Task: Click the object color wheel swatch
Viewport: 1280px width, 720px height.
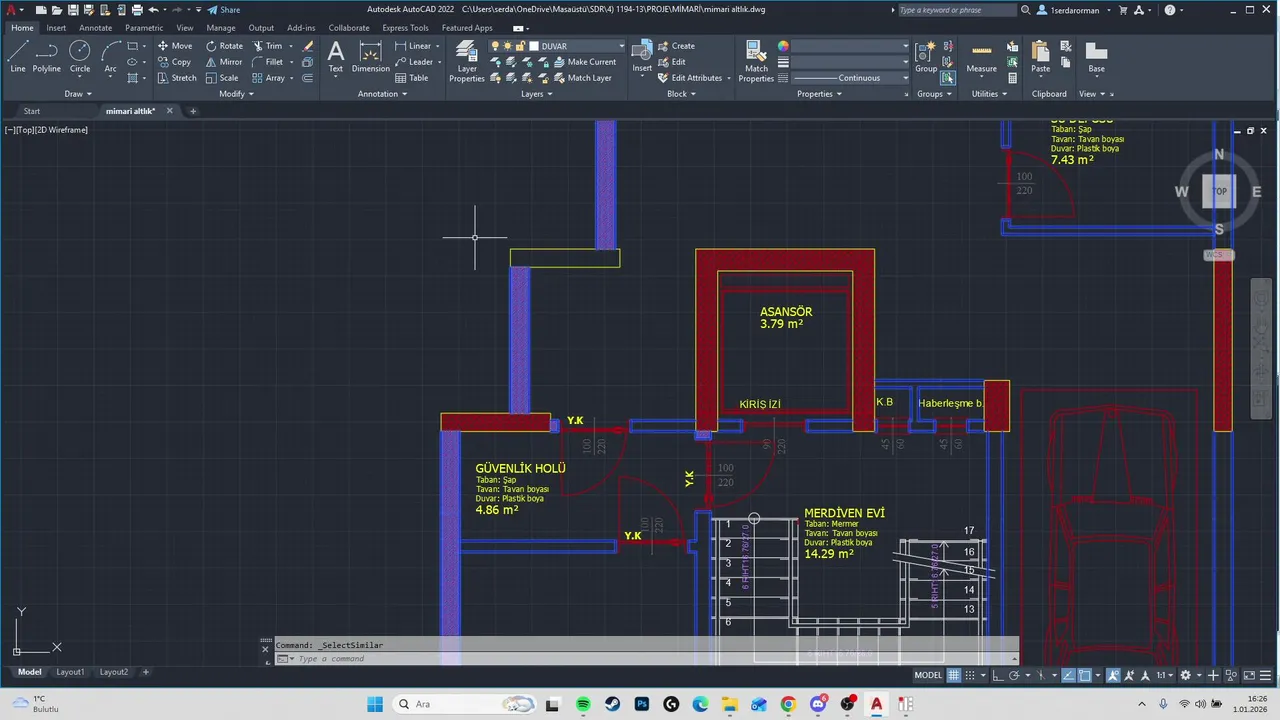Action: coord(783,46)
